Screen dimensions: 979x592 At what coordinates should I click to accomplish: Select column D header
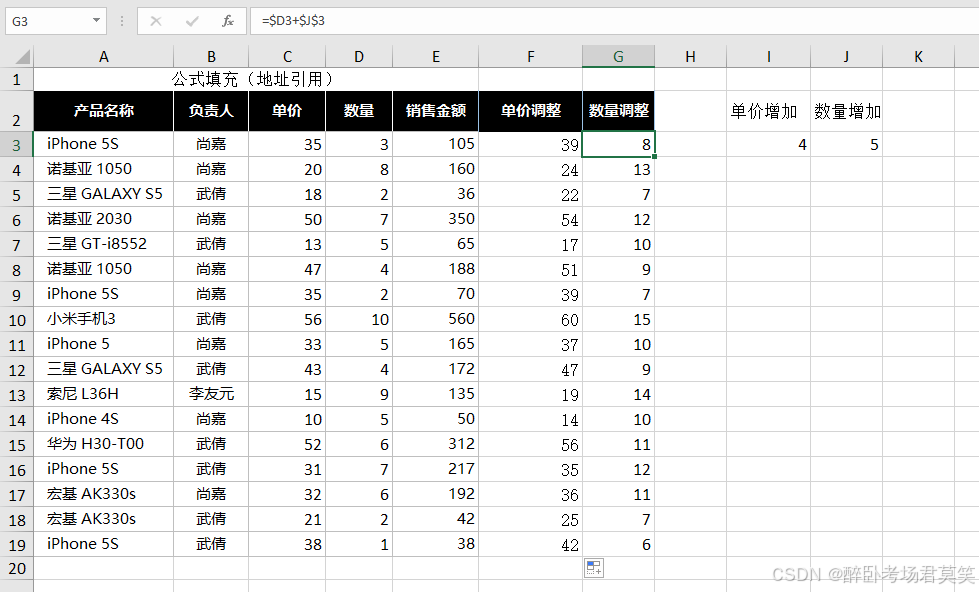359,57
